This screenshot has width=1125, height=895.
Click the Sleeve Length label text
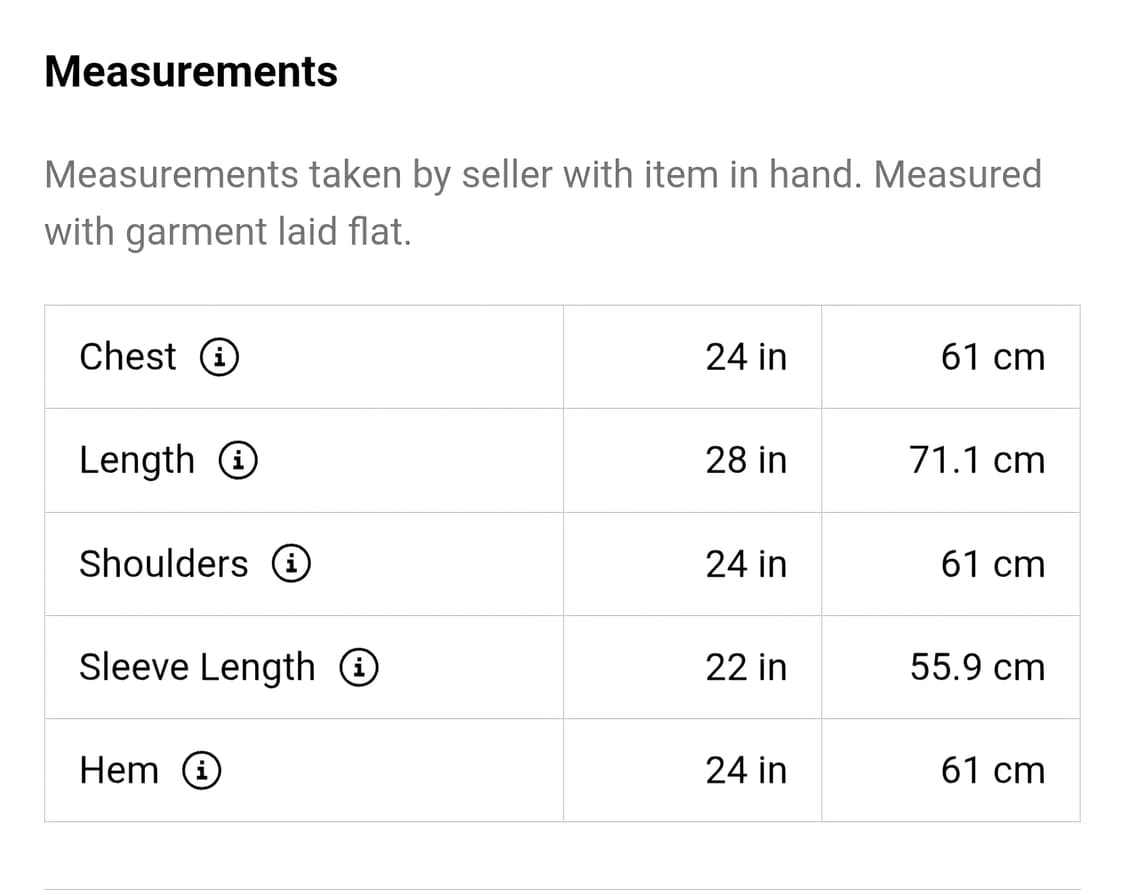tap(197, 667)
